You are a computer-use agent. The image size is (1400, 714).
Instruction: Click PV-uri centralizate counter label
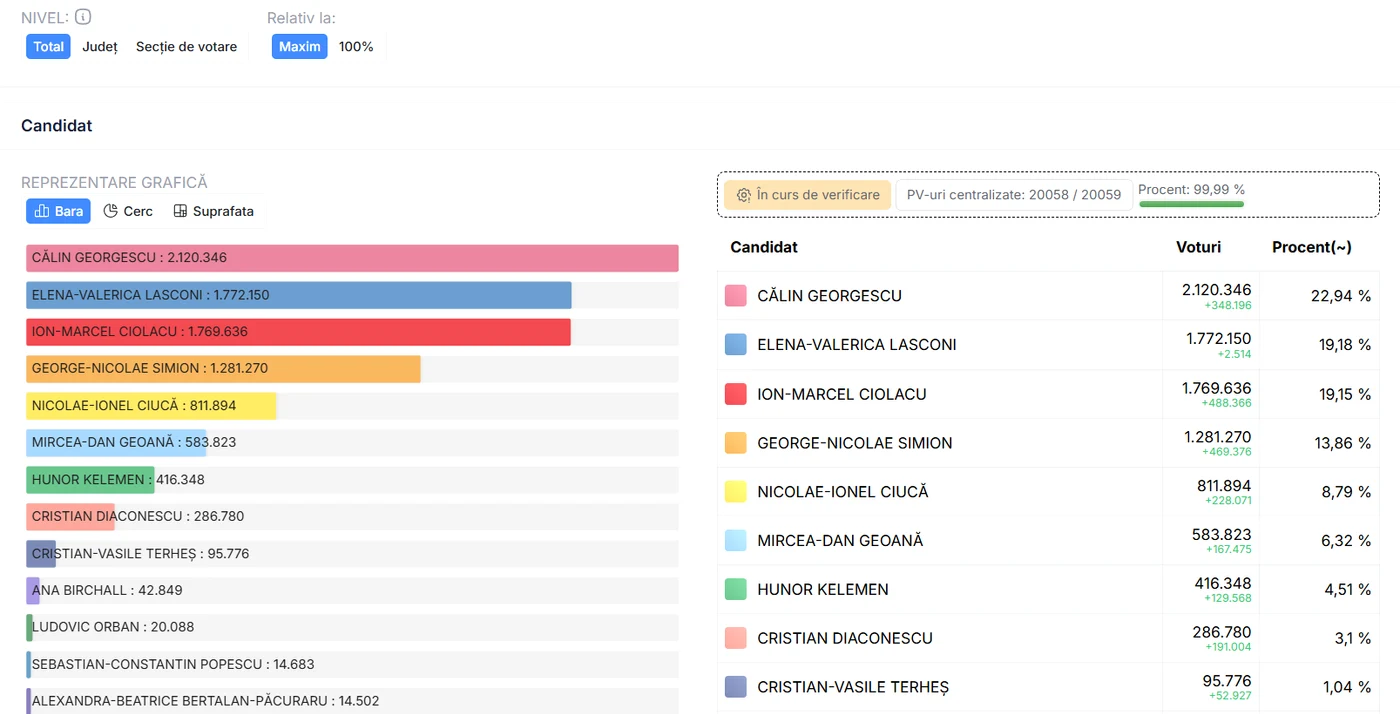1013,195
